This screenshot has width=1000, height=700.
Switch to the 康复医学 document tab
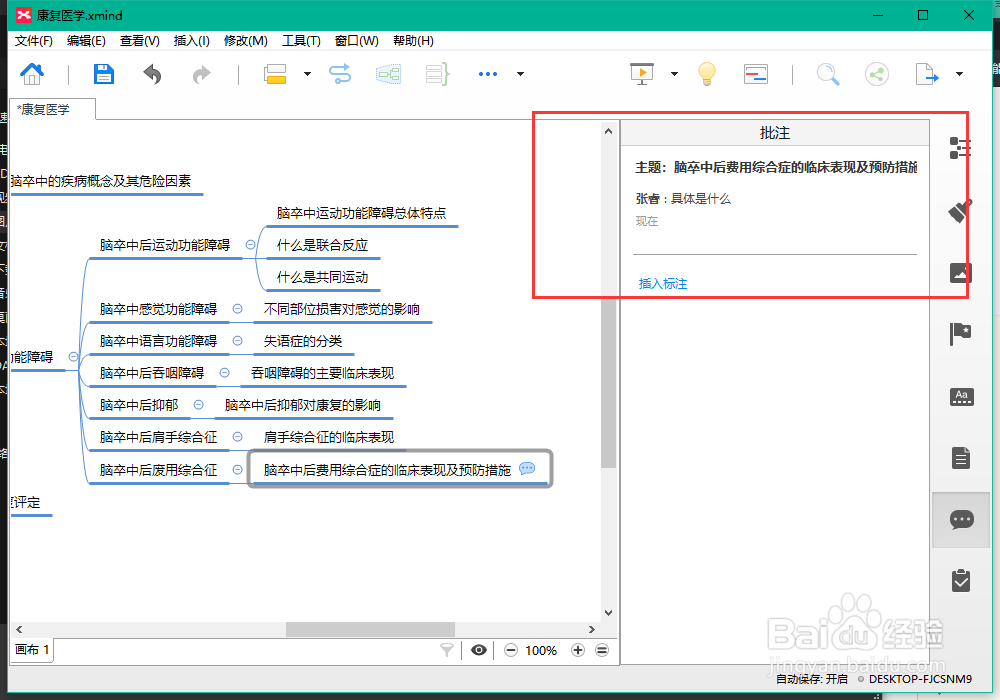point(44,109)
